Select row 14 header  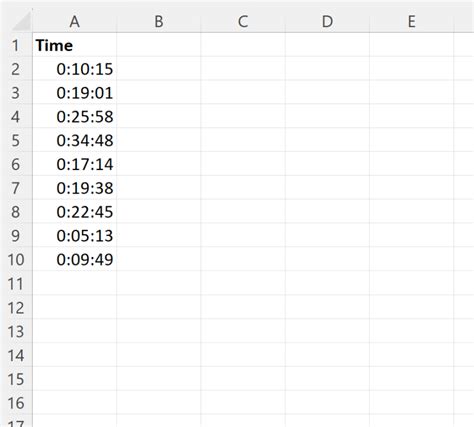(16, 355)
